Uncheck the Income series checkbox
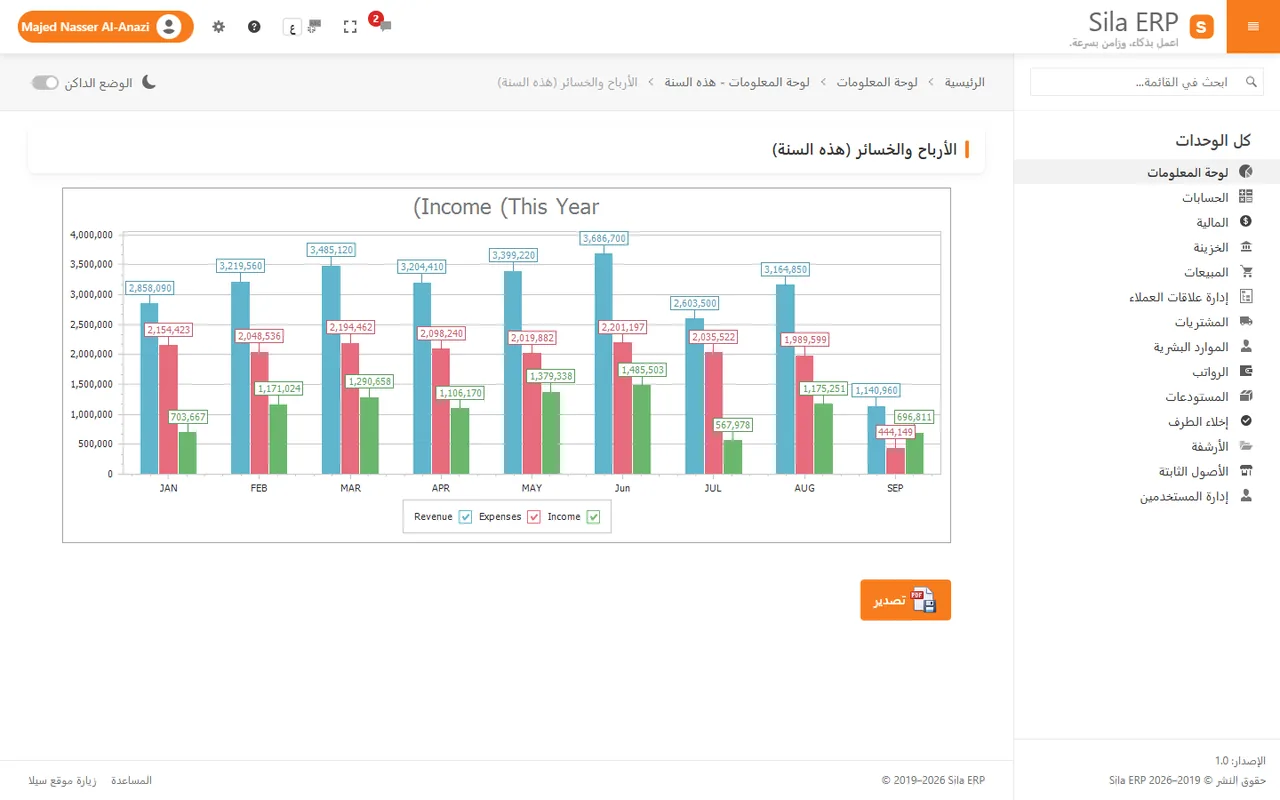This screenshot has width=1280, height=800. click(594, 517)
